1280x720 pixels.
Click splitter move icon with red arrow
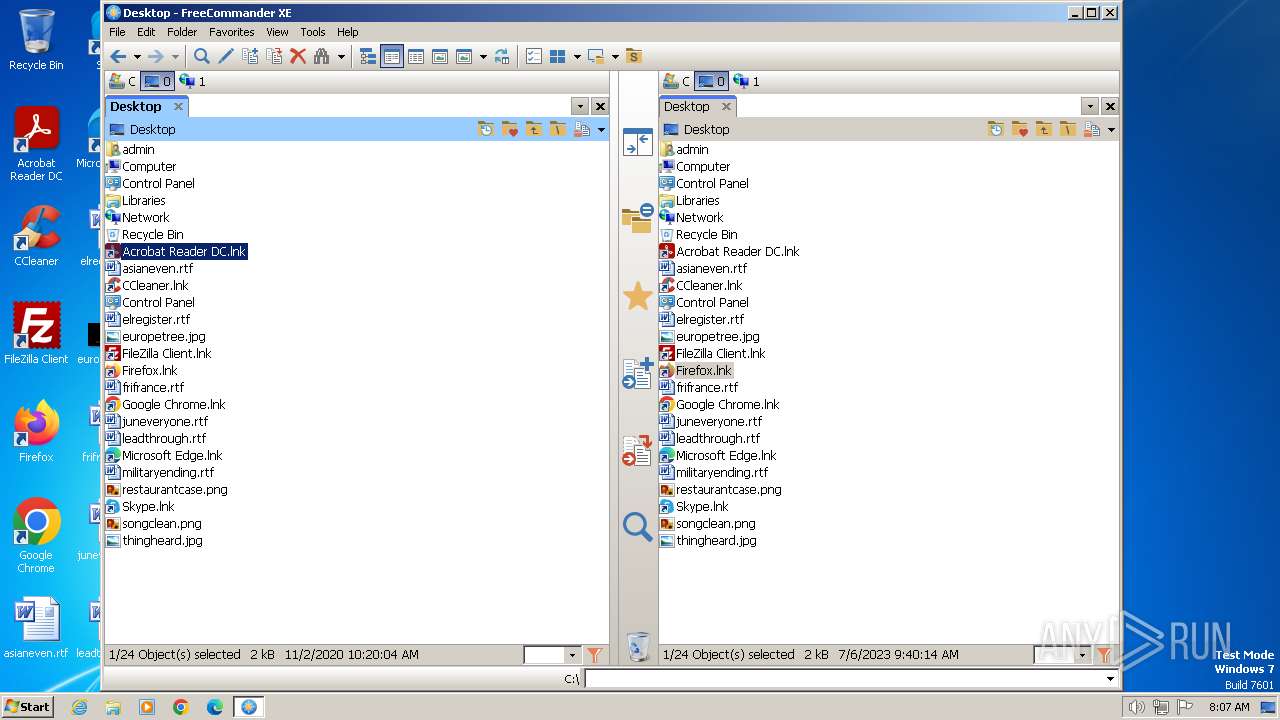(637, 451)
